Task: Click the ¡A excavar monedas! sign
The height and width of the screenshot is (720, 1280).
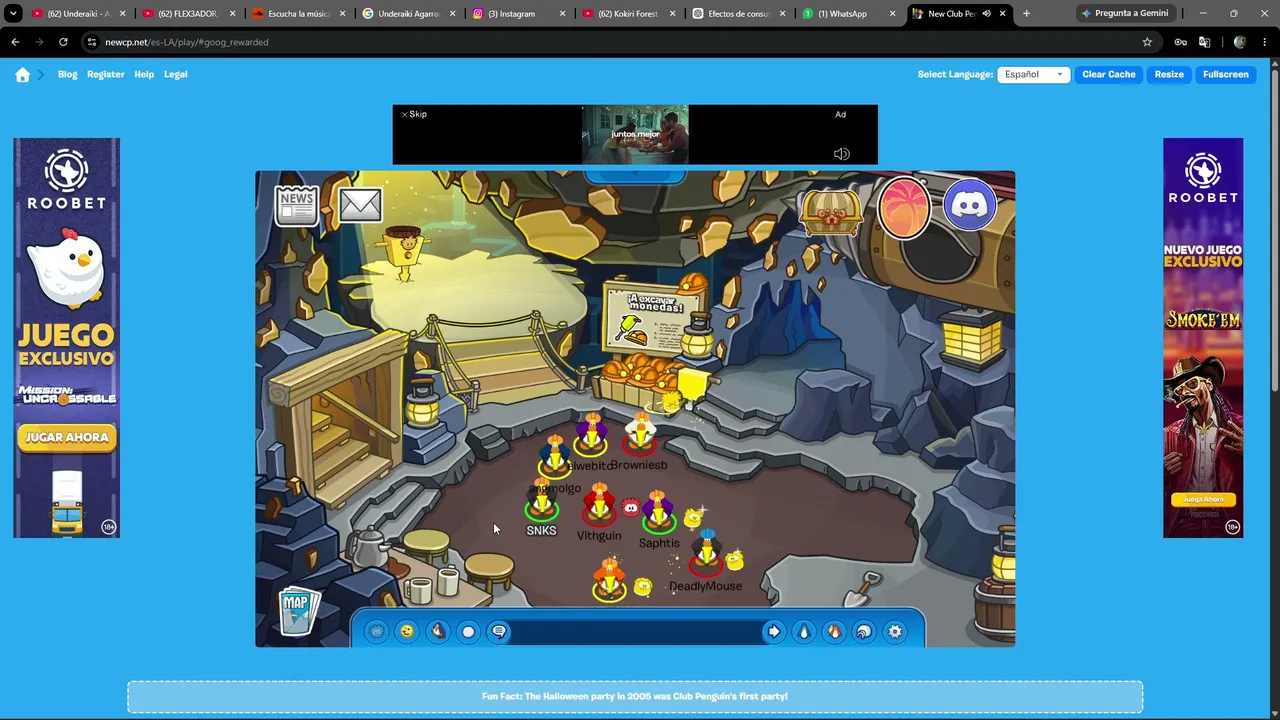Action: (655, 318)
